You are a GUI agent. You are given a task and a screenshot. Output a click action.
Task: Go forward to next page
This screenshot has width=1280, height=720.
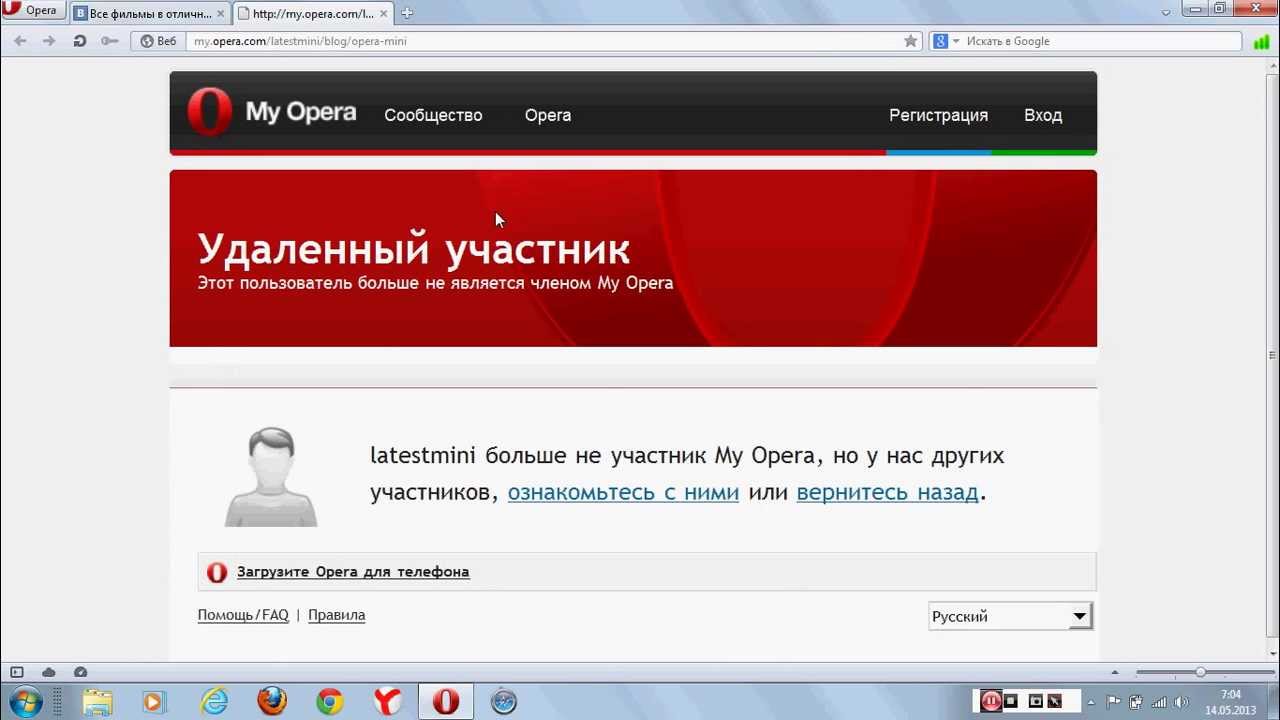pyautogui.click(x=48, y=41)
